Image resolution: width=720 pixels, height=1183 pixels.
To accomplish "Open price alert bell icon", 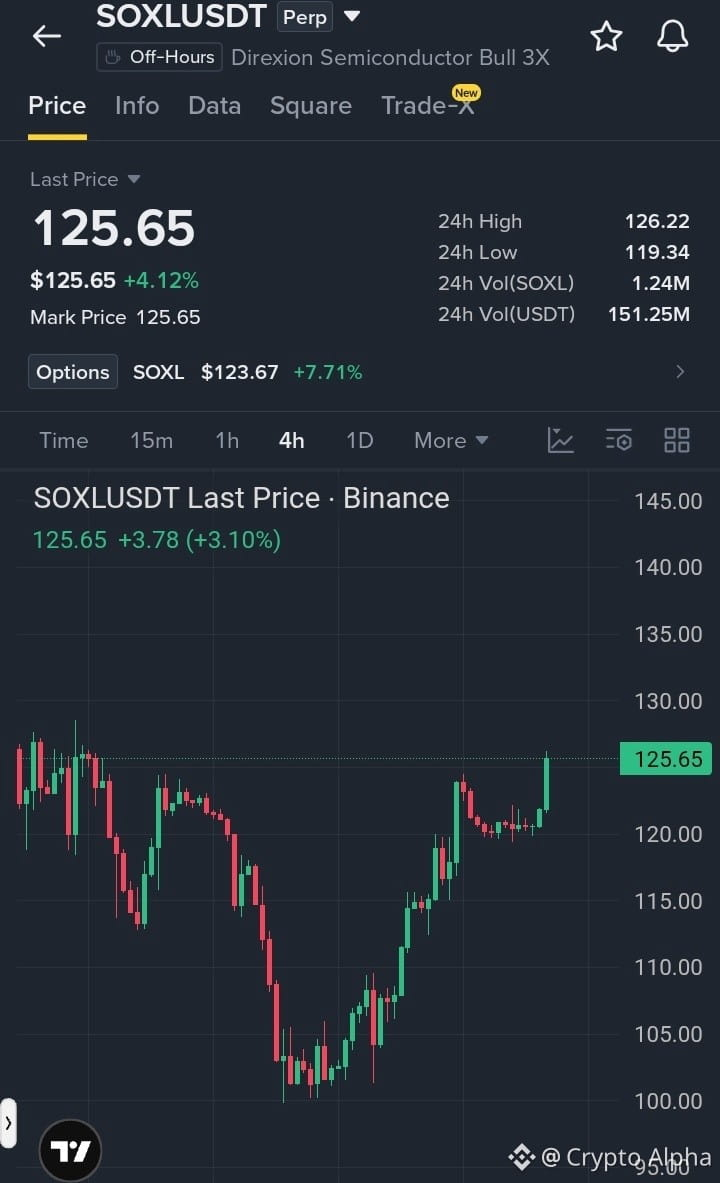I will pos(672,35).
